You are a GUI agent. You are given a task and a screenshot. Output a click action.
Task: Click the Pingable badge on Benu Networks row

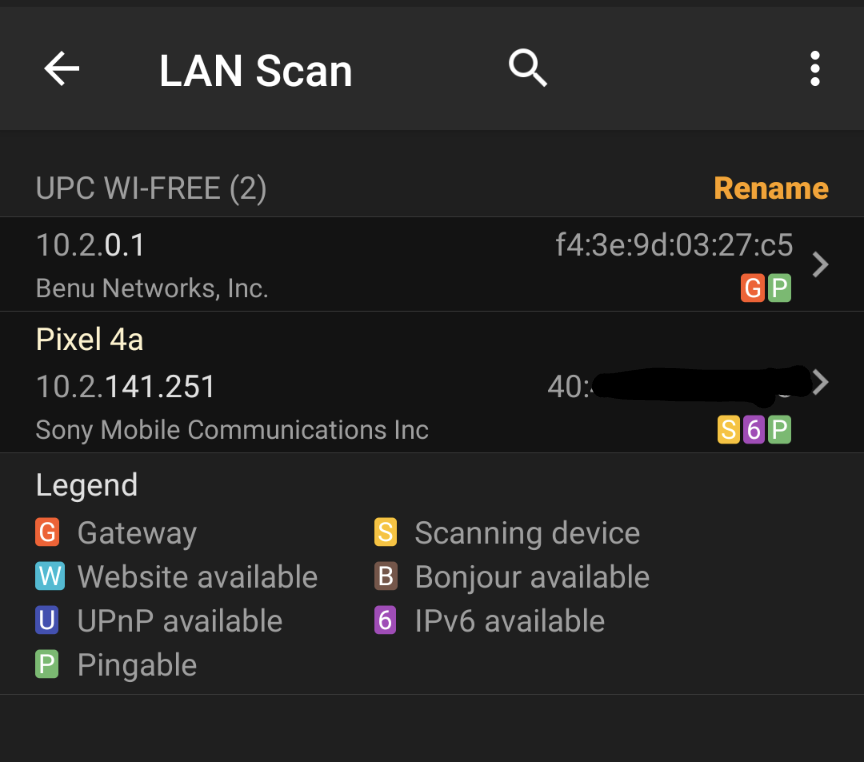pos(779,288)
